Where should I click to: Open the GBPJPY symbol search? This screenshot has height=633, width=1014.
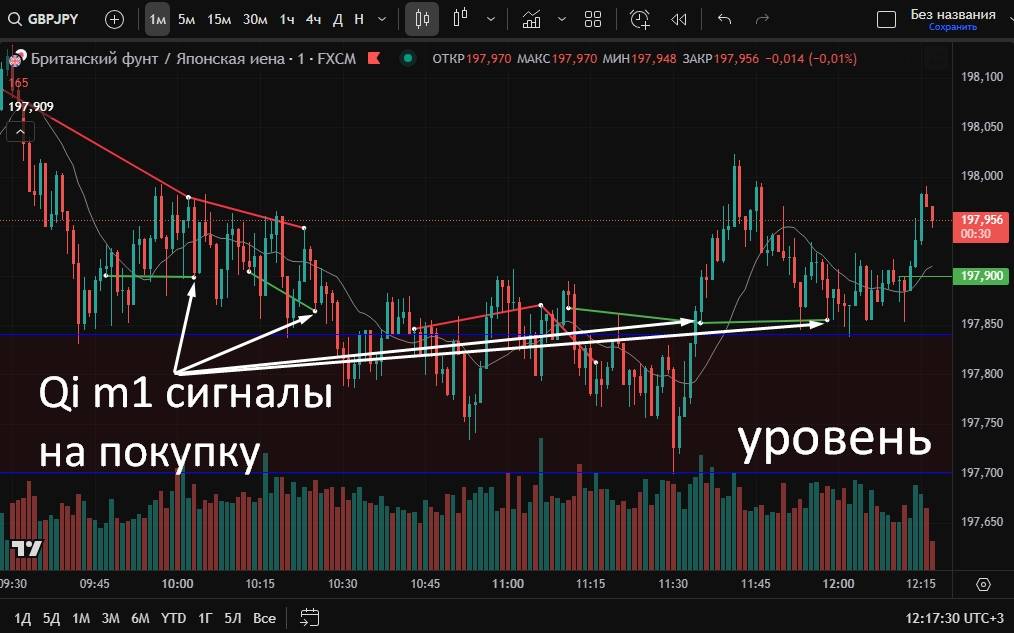click(43, 19)
